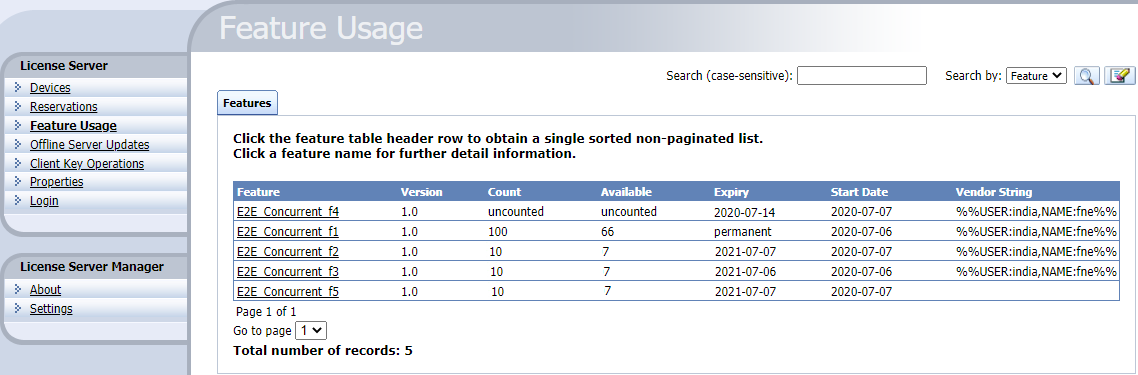Click arrow bullet beside Reservations
This screenshot has width=1138, height=375.
point(18,107)
